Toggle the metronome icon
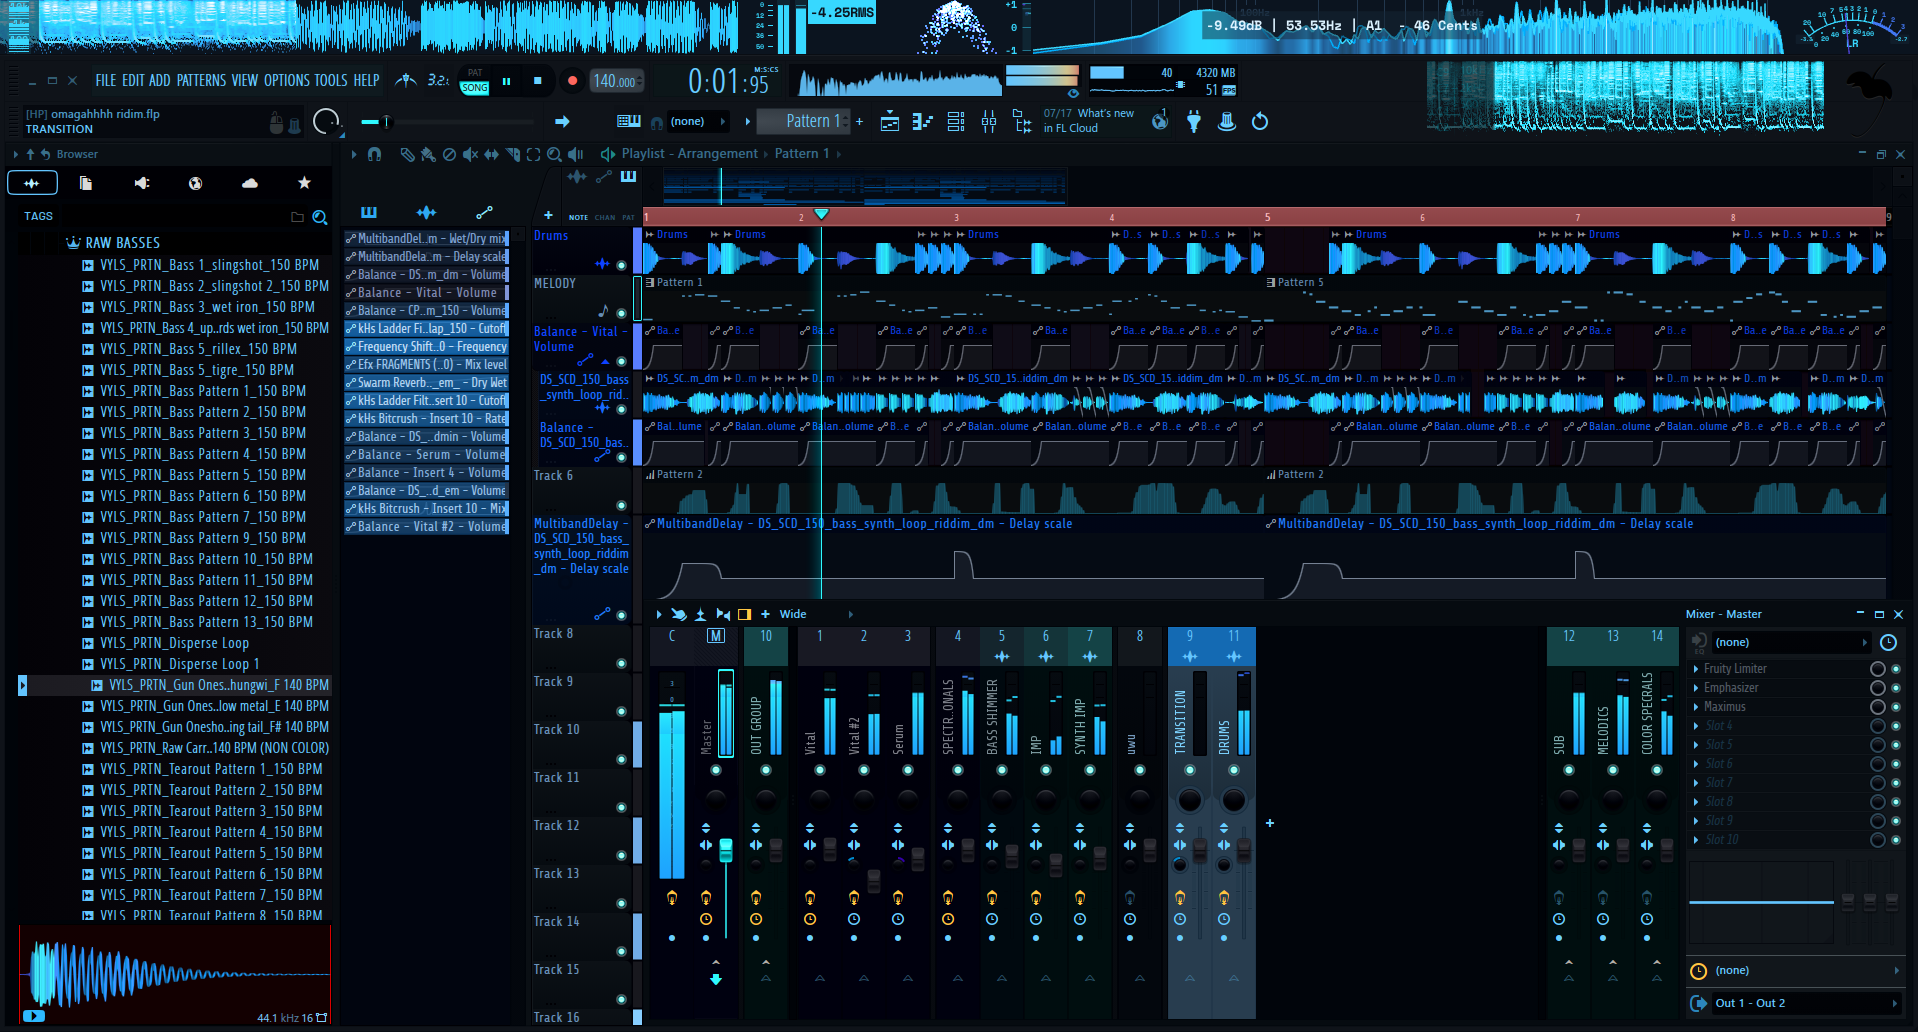The width and height of the screenshot is (1918, 1032). coord(406,80)
